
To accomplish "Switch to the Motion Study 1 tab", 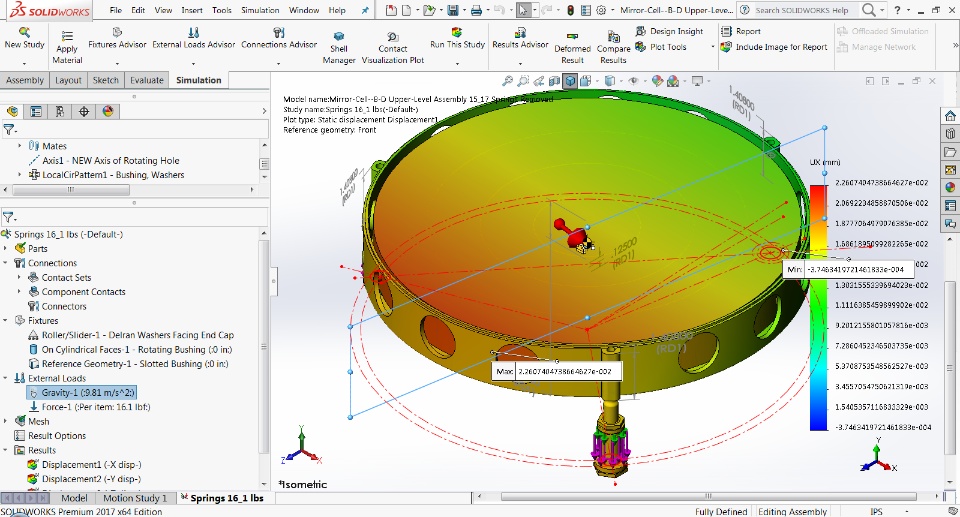I will pyautogui.click(x=135, y=498).
